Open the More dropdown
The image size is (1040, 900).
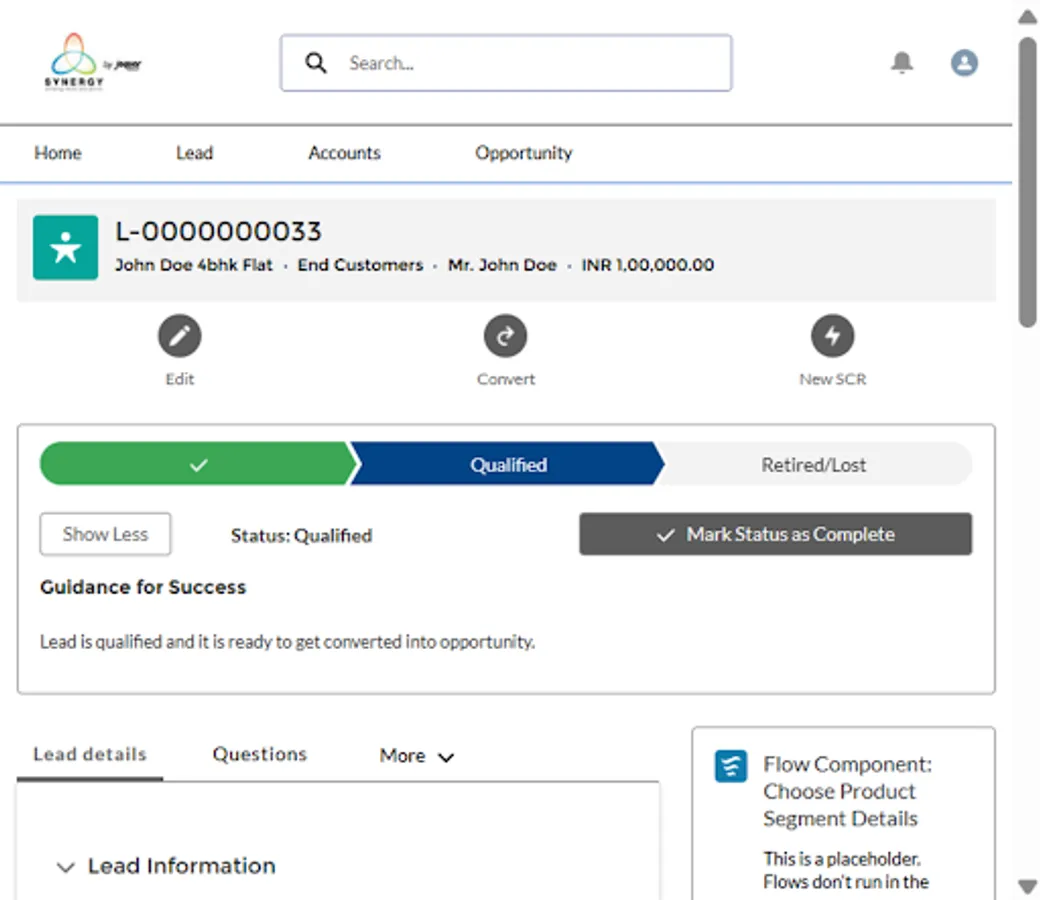coord(414,756)
